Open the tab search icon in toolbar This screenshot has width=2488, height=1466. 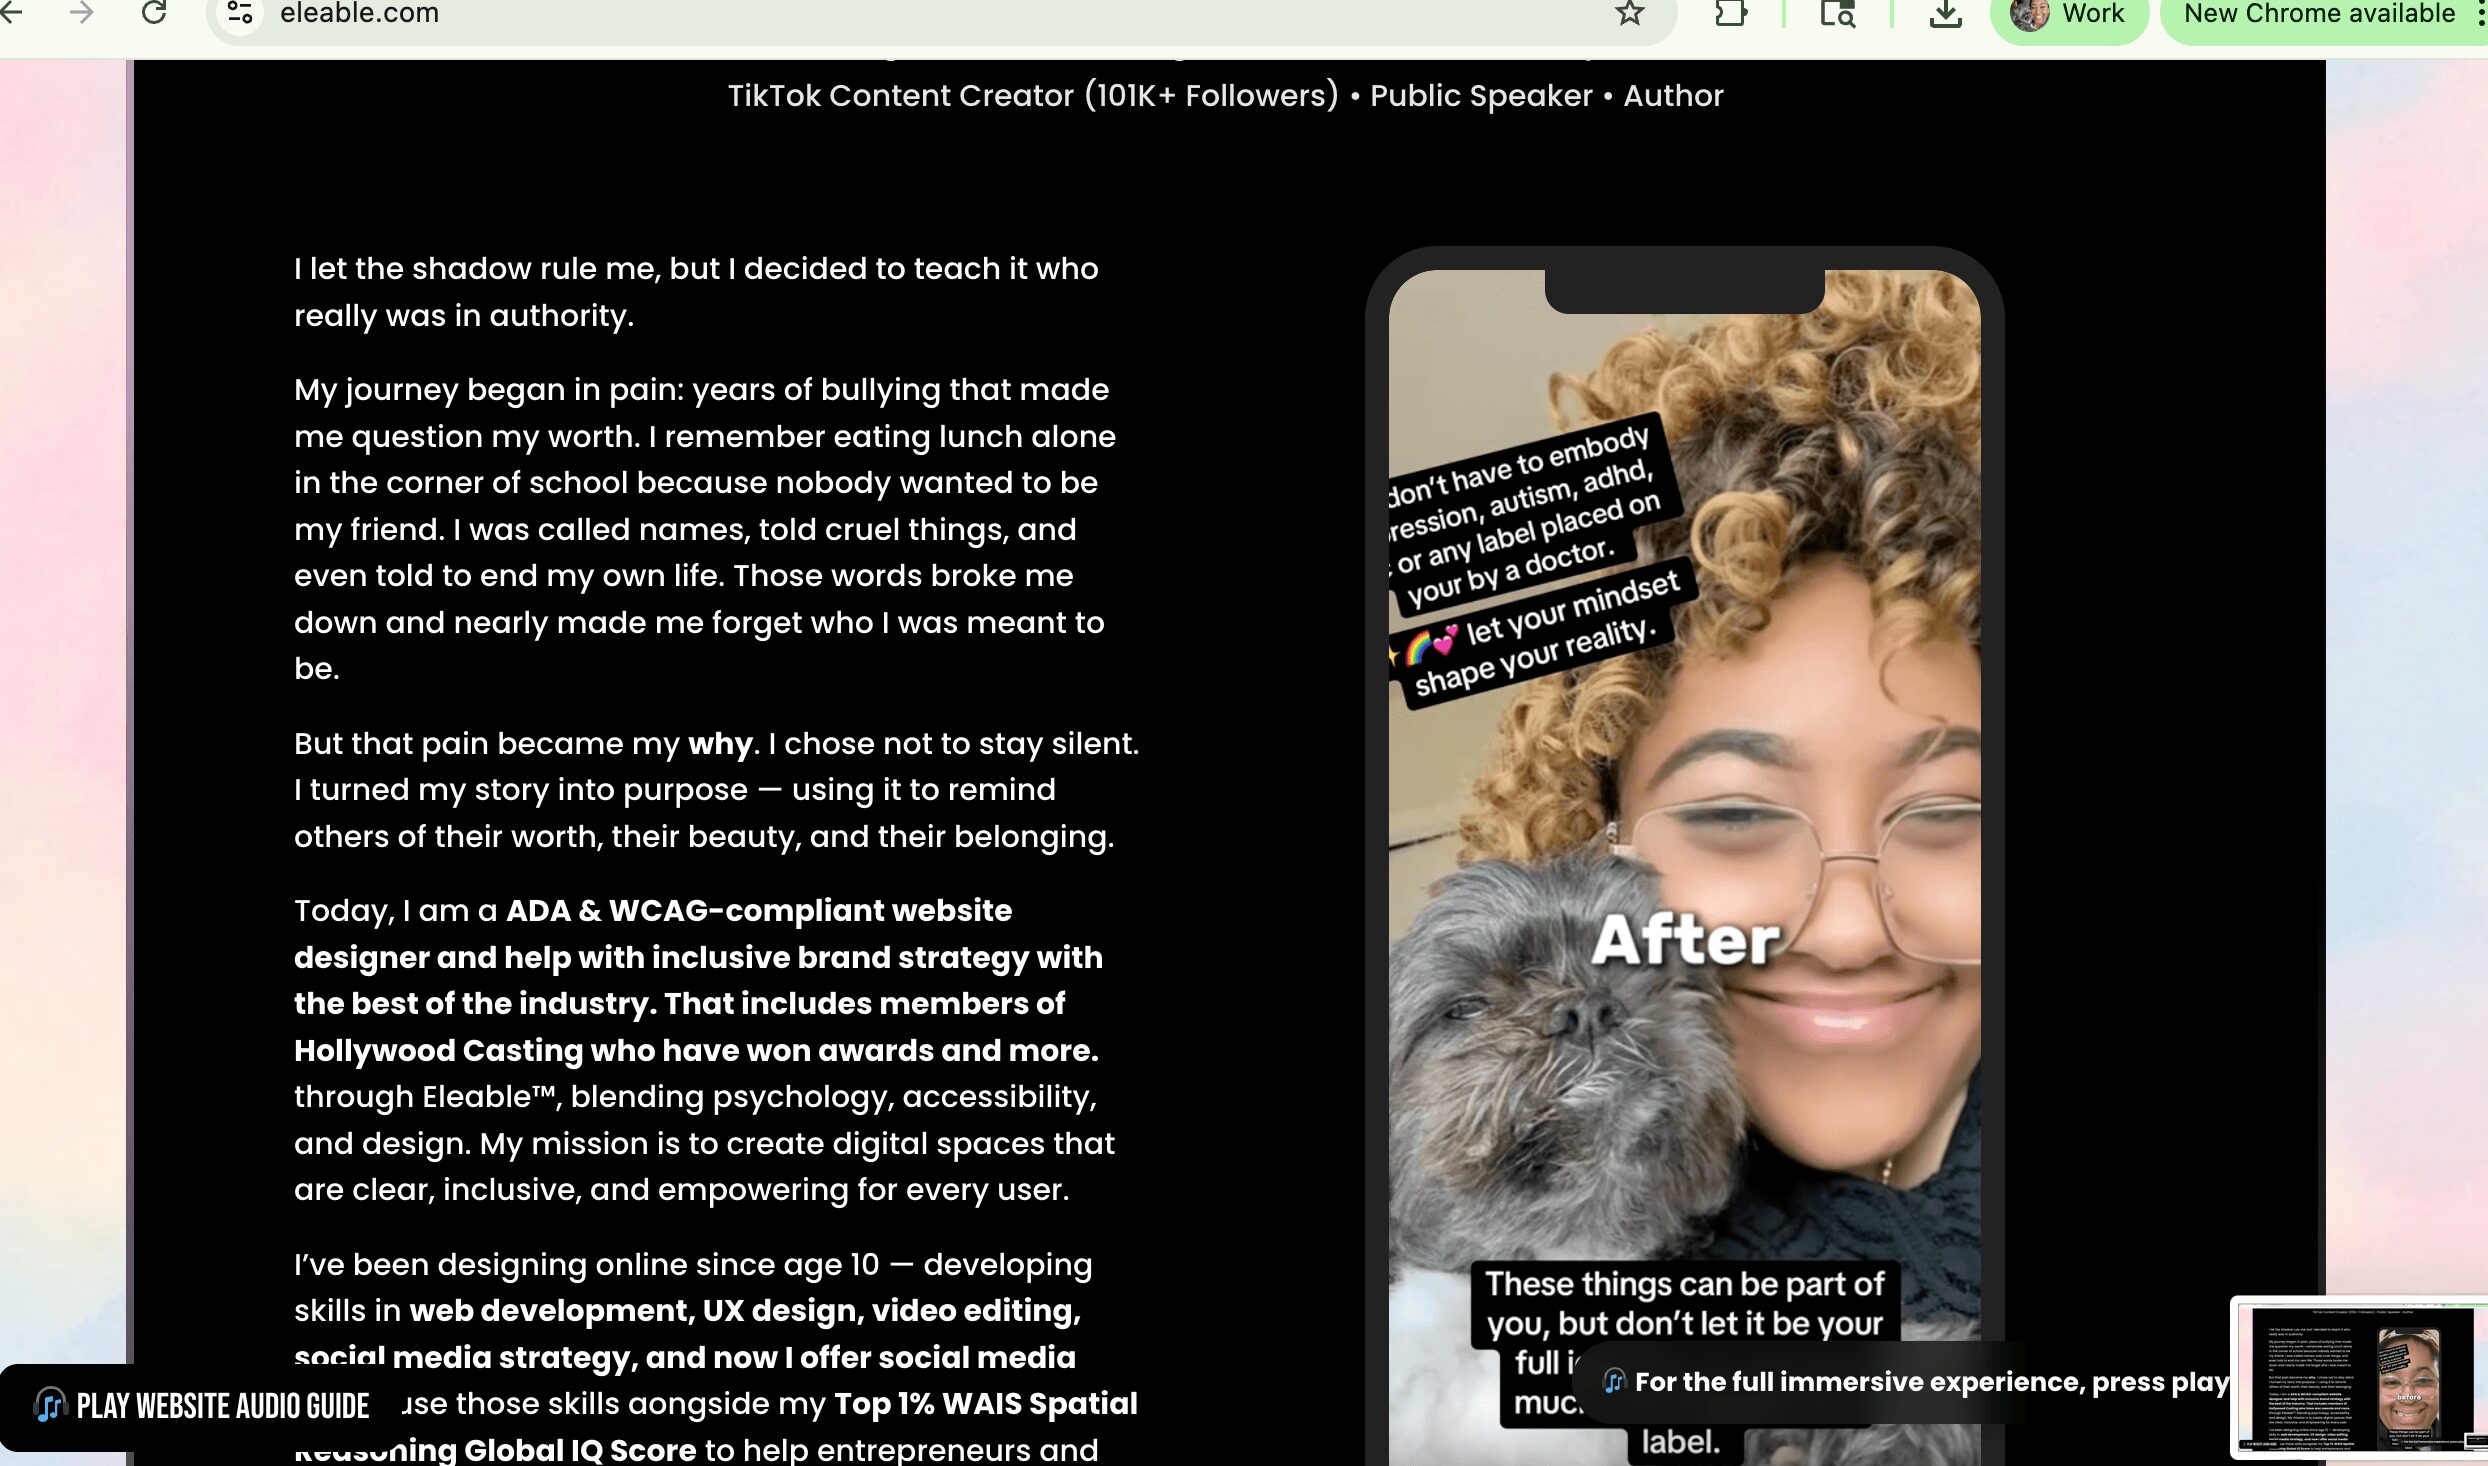pyautogui.click(x=1837, y=13)
